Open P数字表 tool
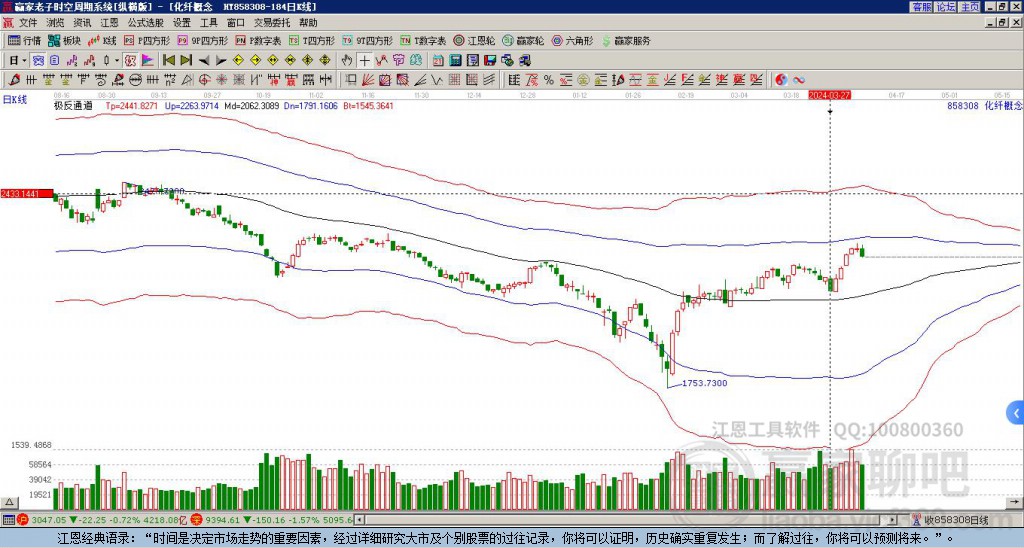This screenshot has height=548, width=1024. click(258, 40)
